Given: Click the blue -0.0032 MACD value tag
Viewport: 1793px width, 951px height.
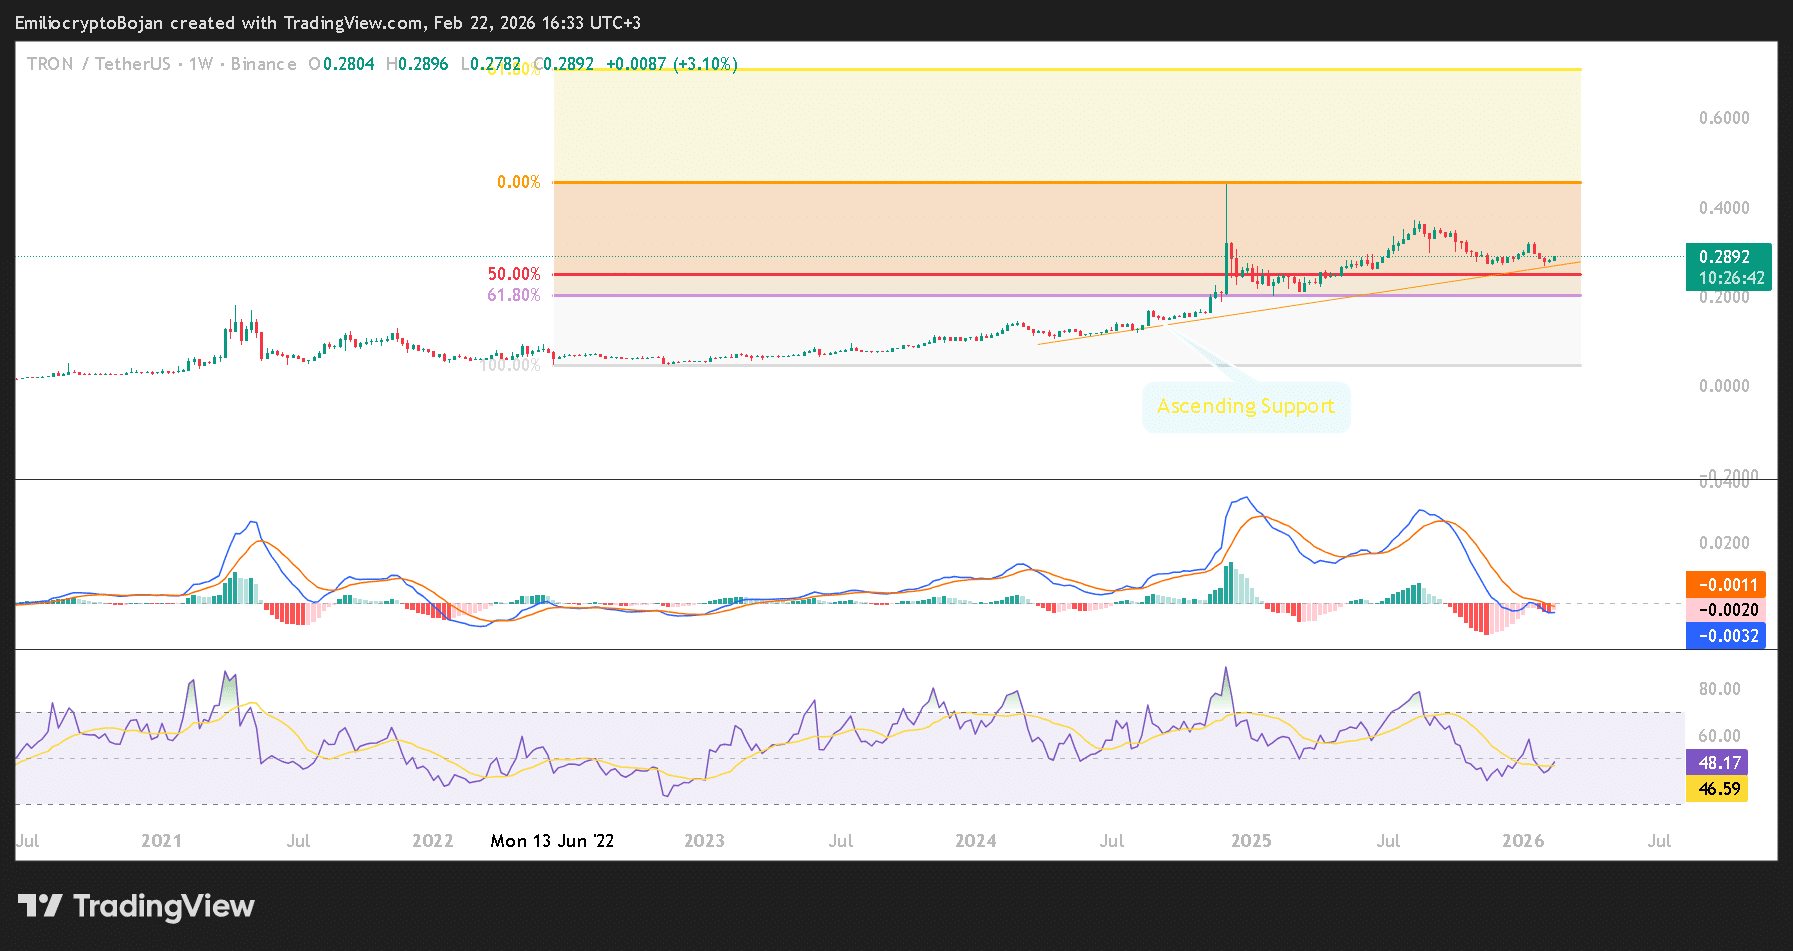Looking at the screenshot, I should coord(1725,636).
